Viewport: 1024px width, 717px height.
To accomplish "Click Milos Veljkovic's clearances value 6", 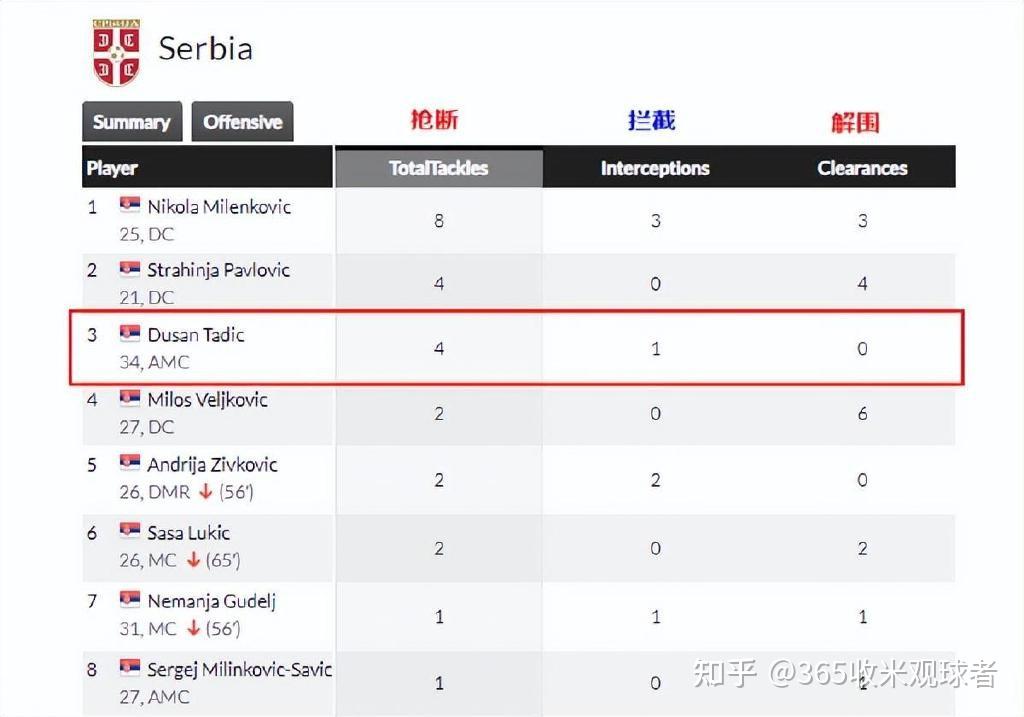I will coord(862,413).
